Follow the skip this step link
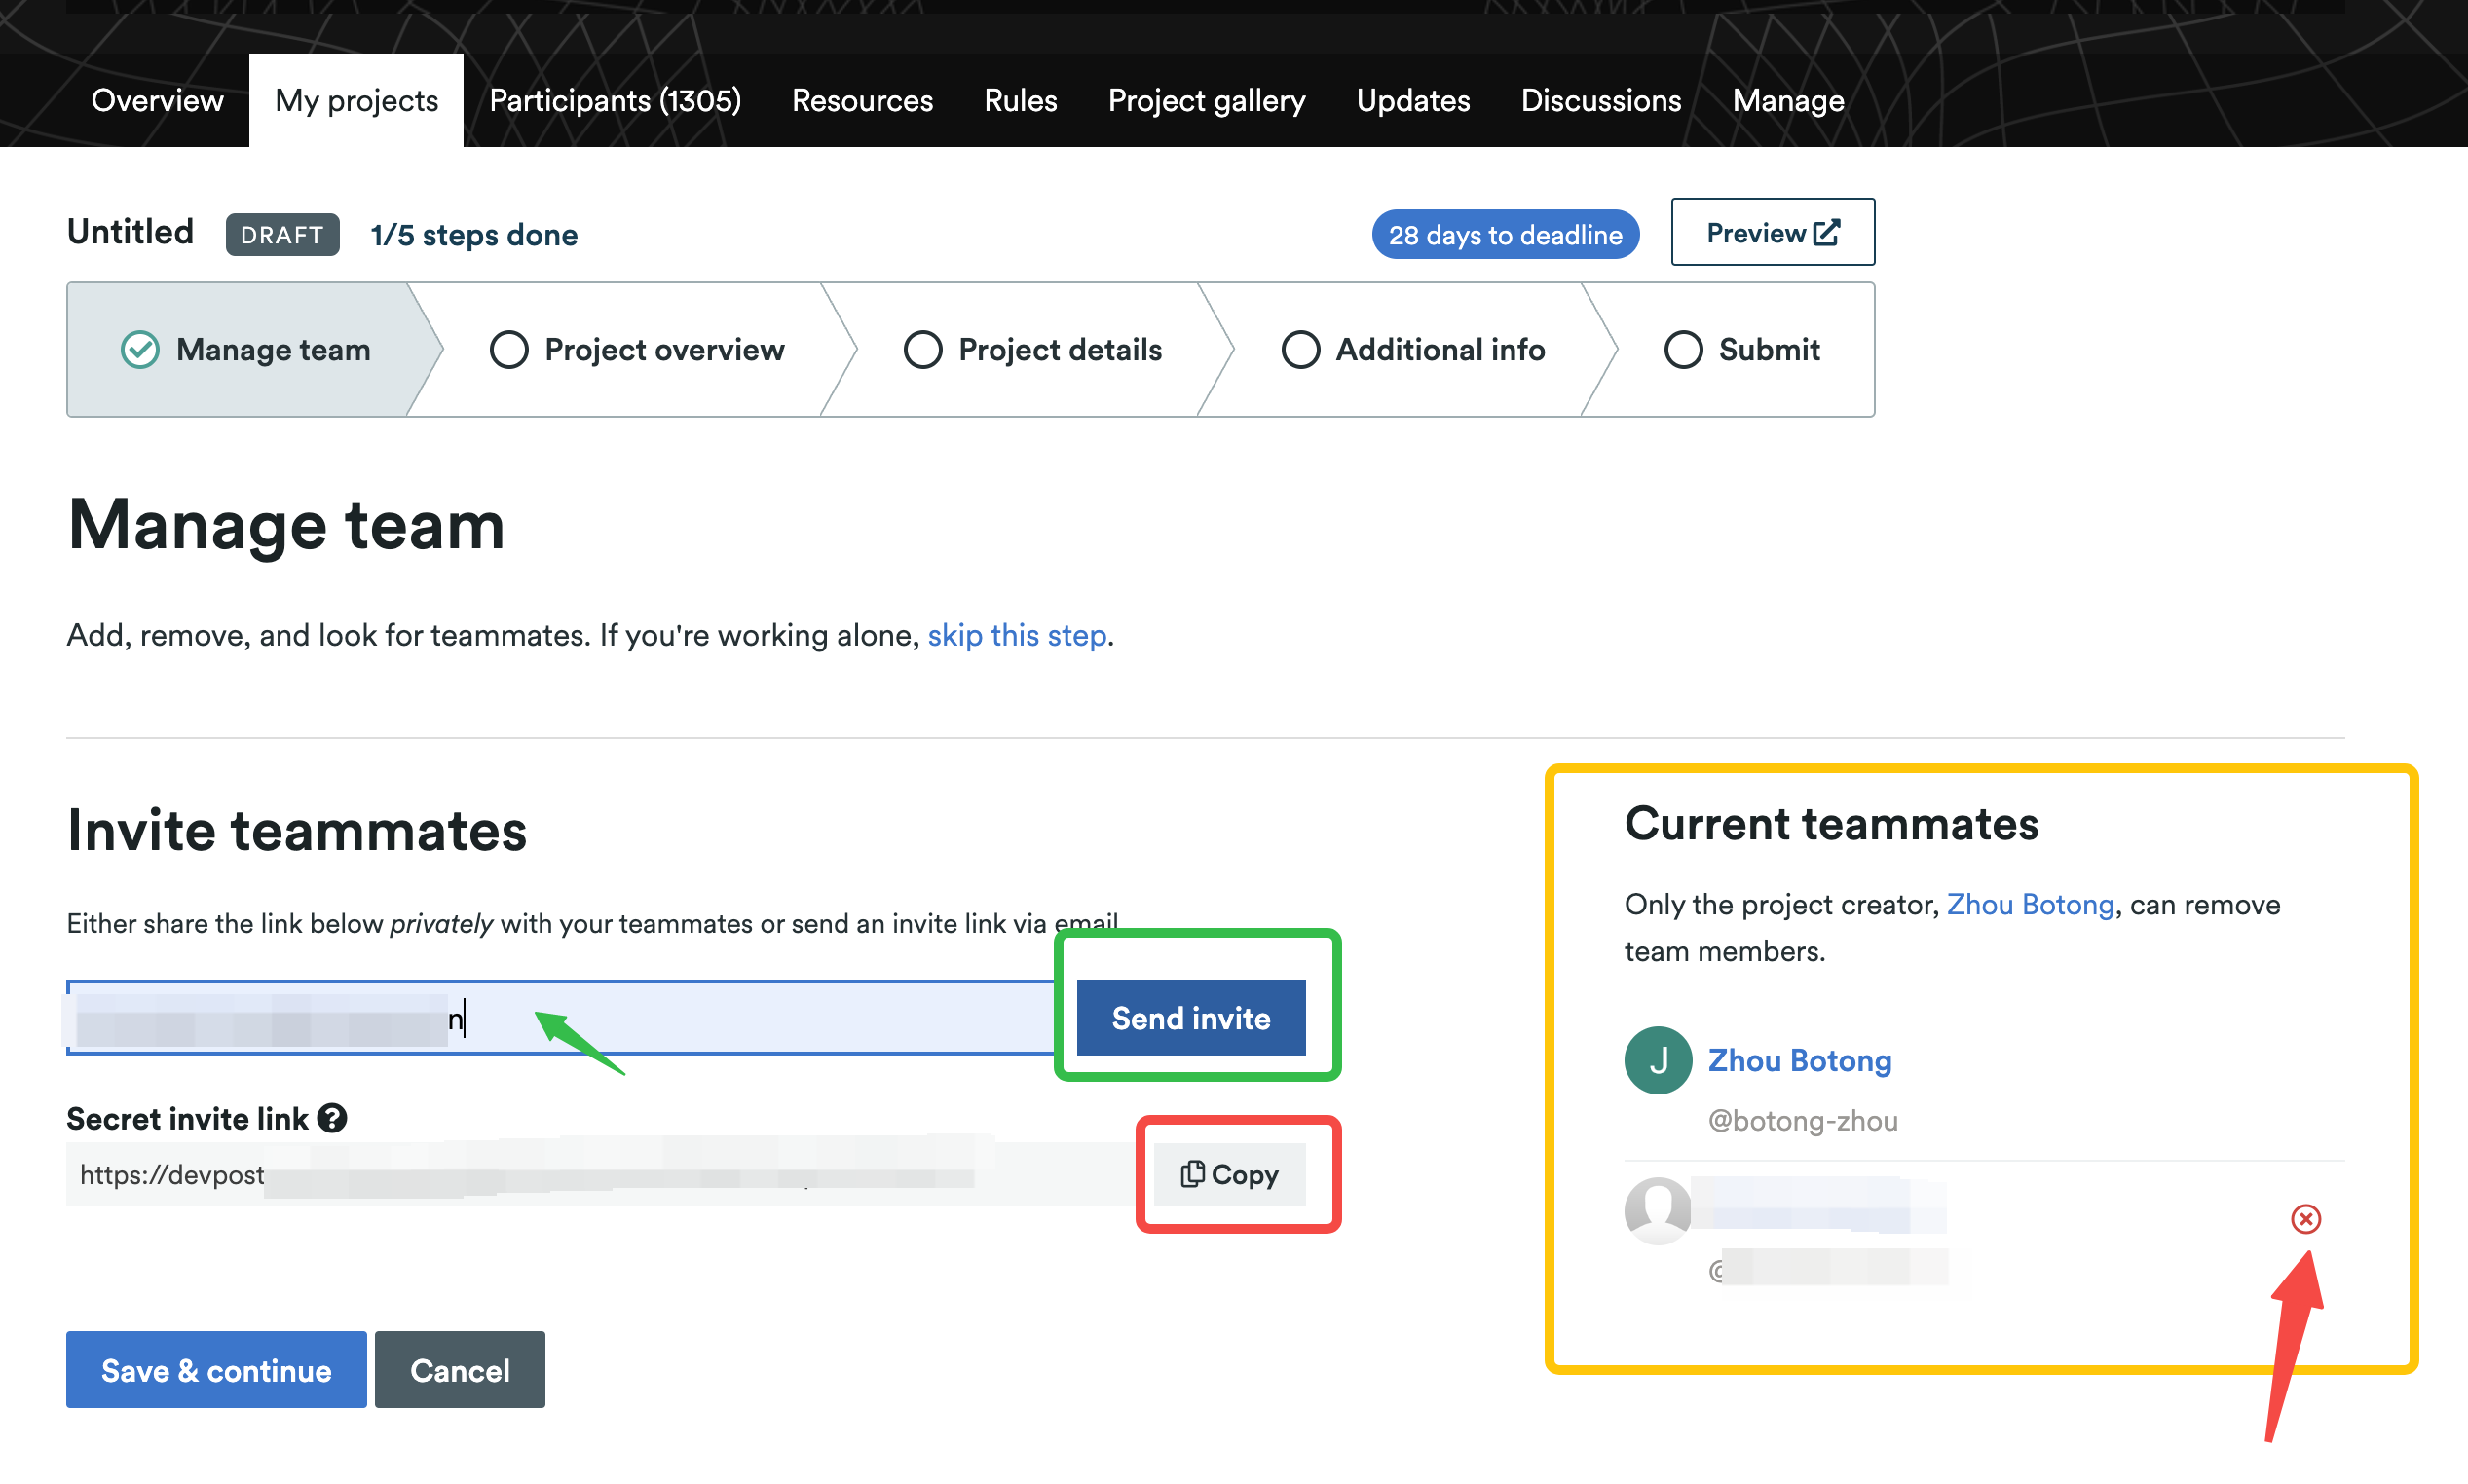The image size is (2468, 1484). 1016,635
